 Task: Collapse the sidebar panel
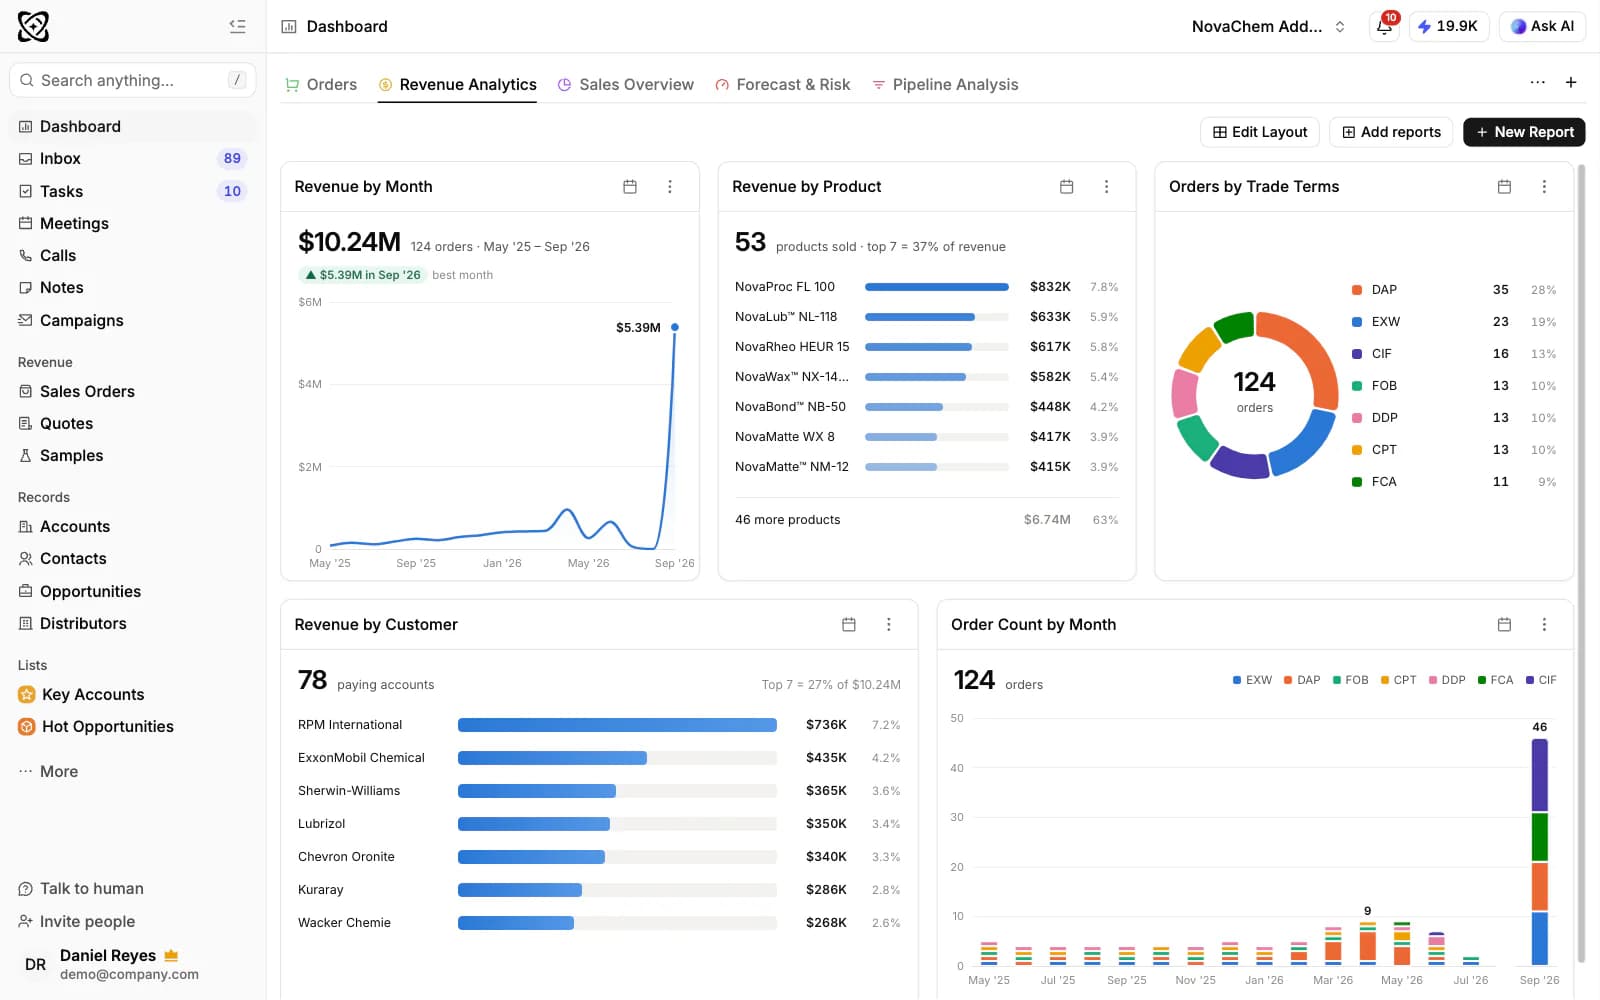click(x=237, y=26)
